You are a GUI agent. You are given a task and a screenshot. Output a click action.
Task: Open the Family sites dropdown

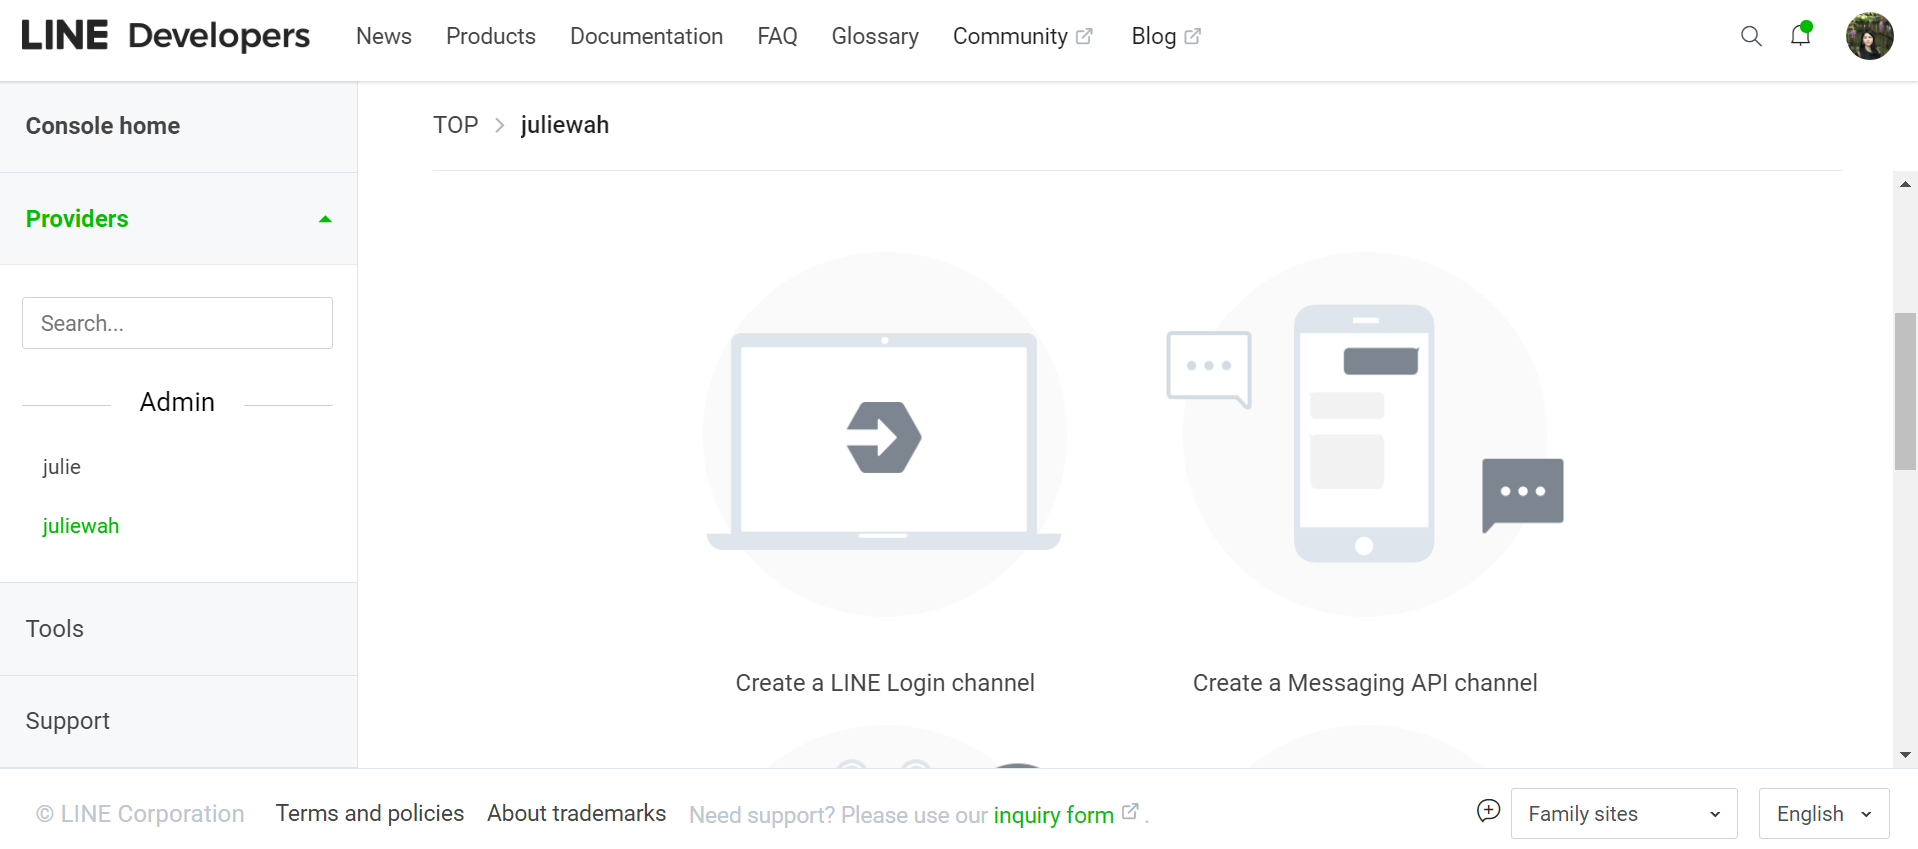1624,814
